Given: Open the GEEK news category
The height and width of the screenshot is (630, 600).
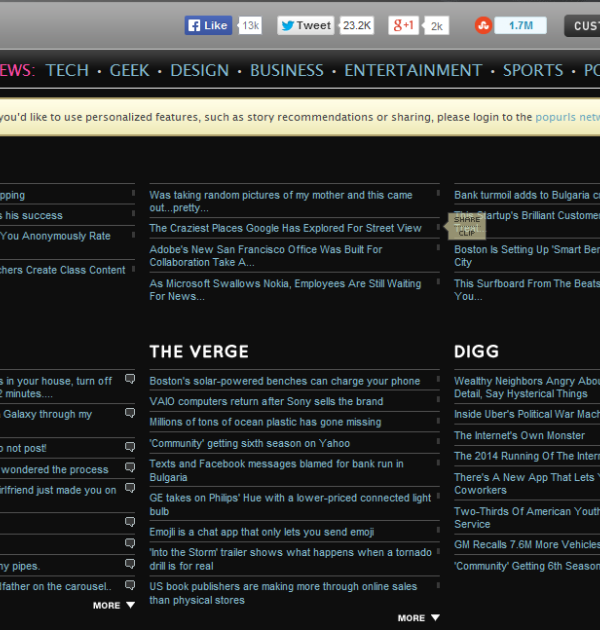Looking at the screenshot, I should [129, 70].
